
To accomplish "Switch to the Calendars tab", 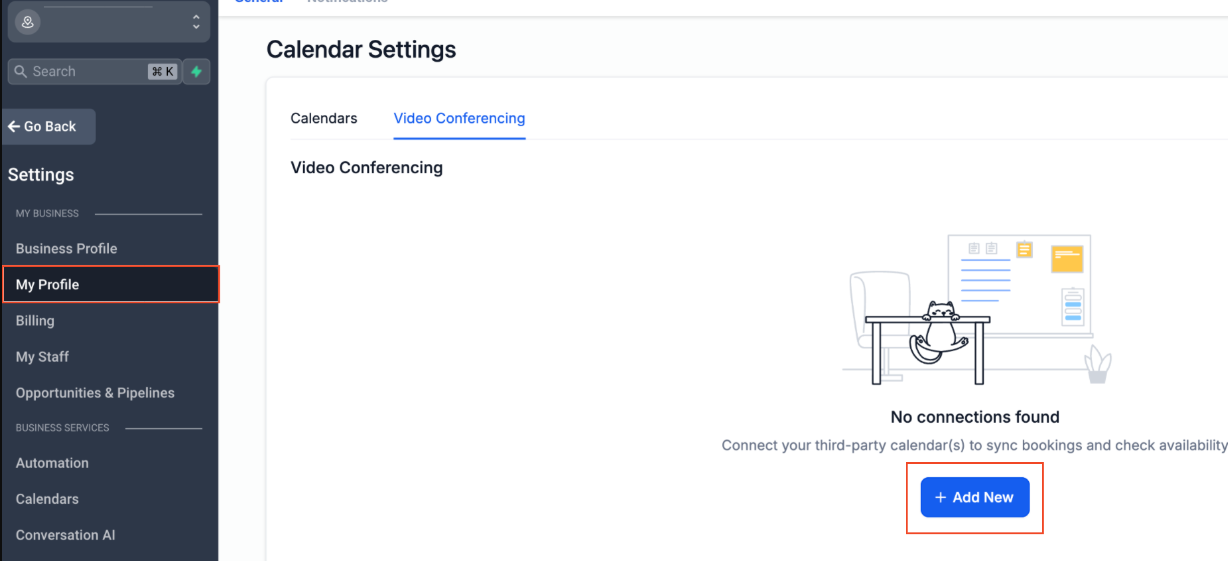I will click(x=324, y=118).
